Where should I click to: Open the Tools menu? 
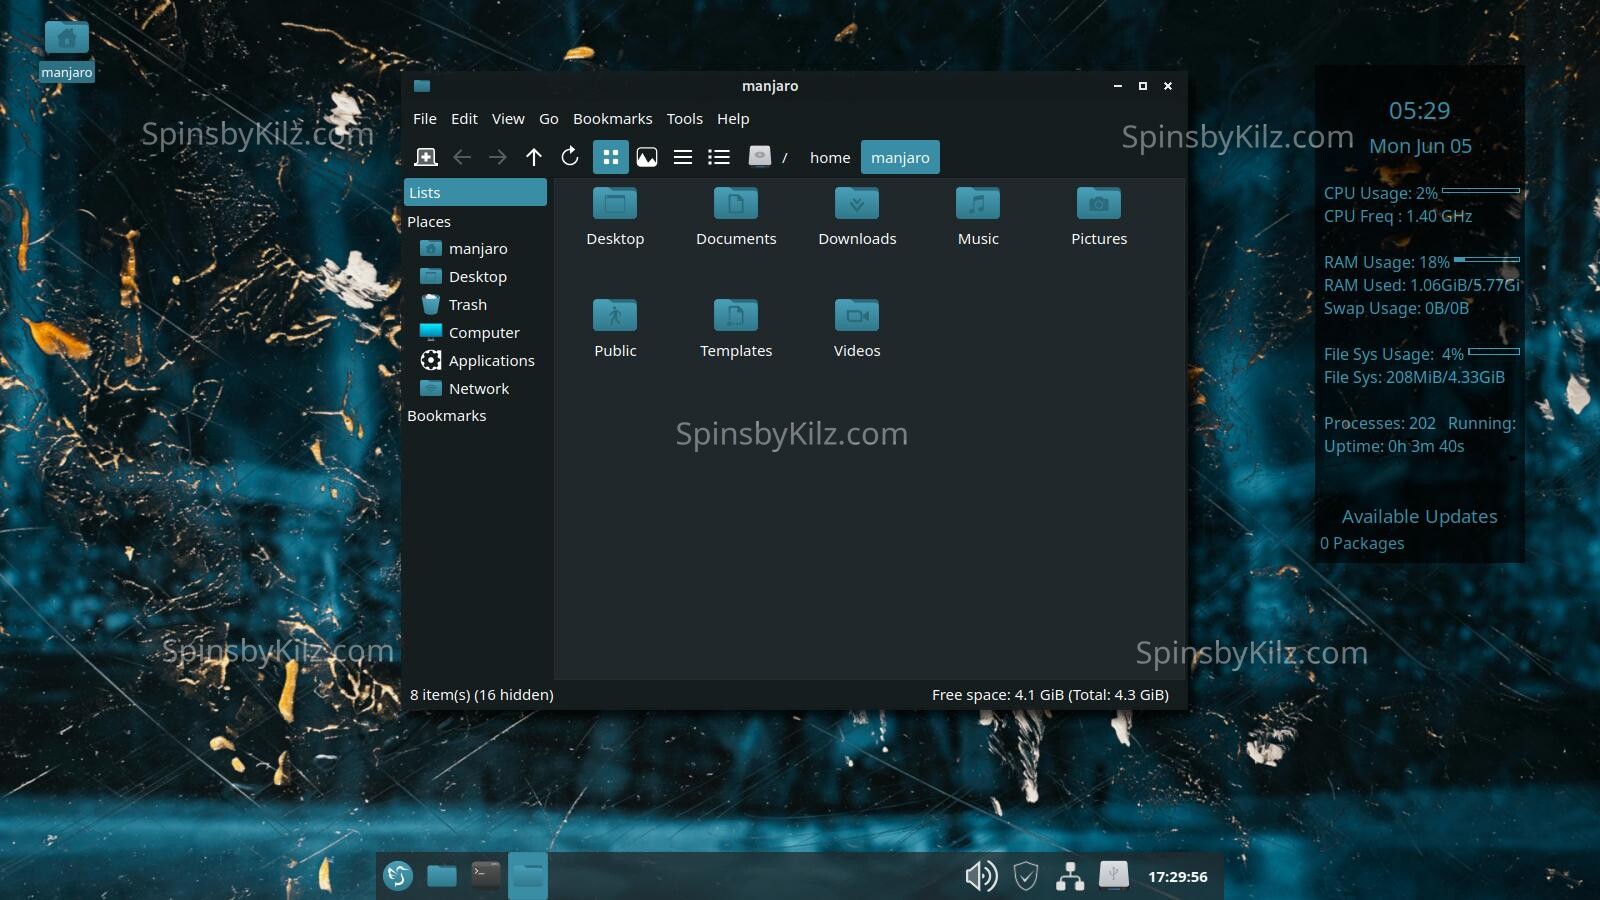684,119
